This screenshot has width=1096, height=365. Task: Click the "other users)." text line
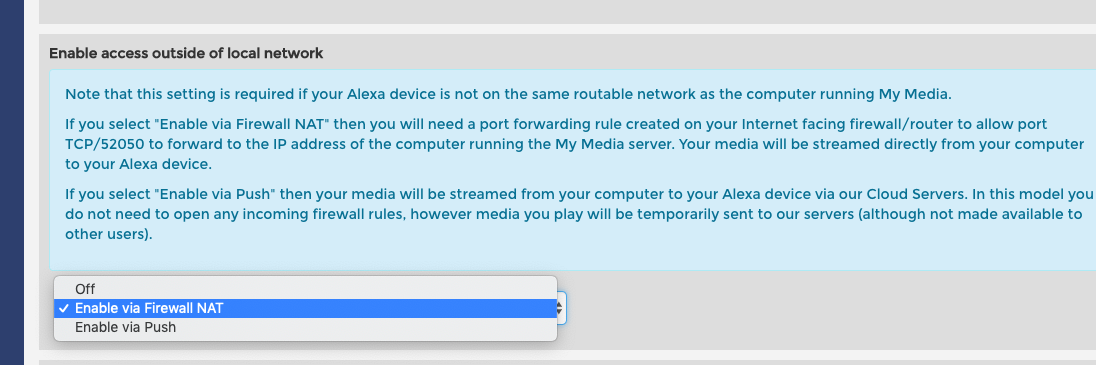point(108,235)
